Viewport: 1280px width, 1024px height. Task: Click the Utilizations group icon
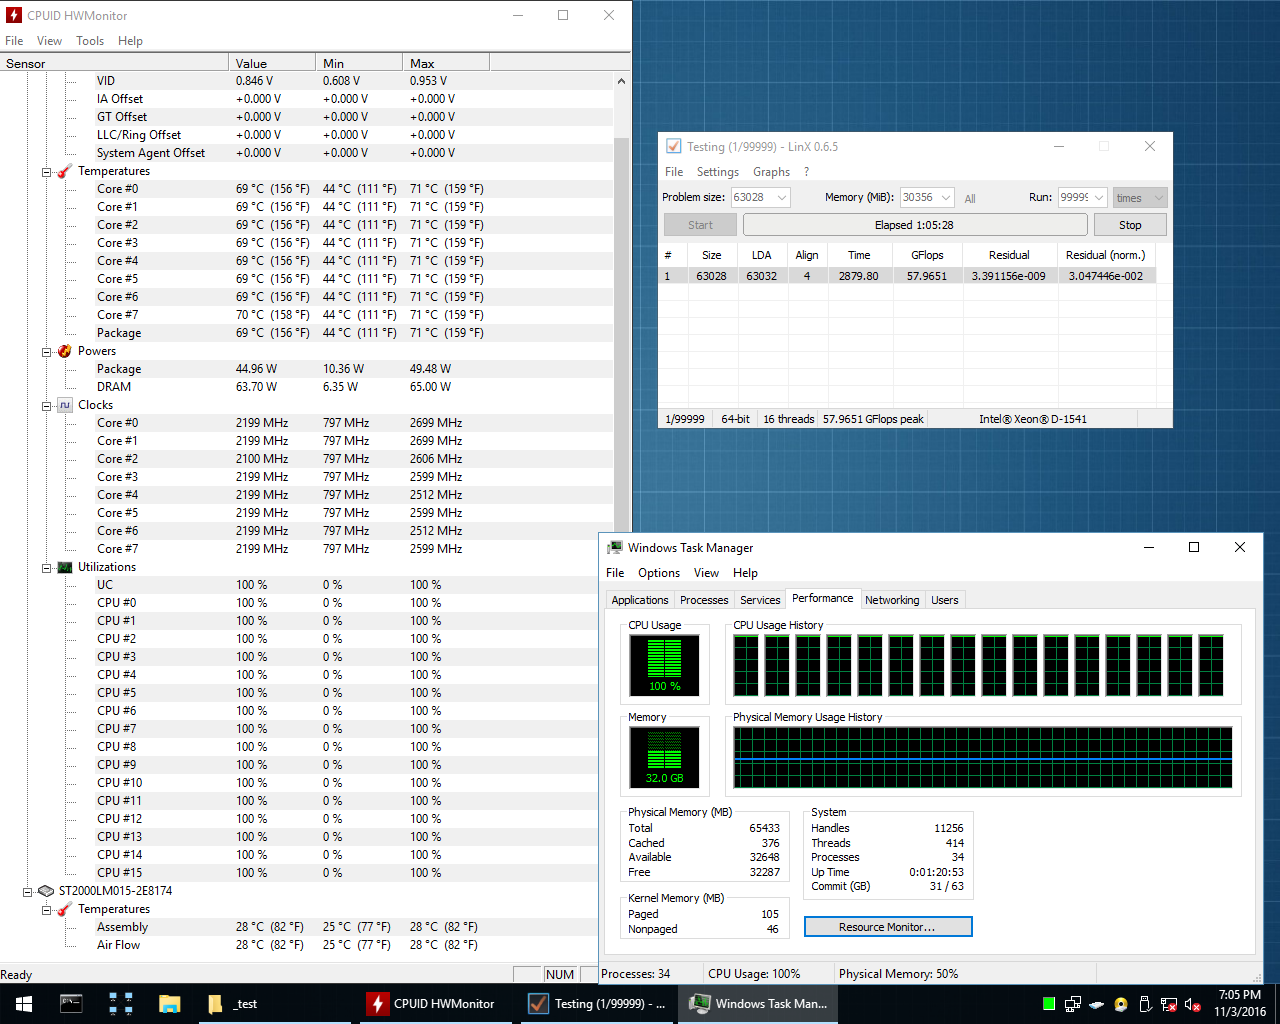point(65,567)
